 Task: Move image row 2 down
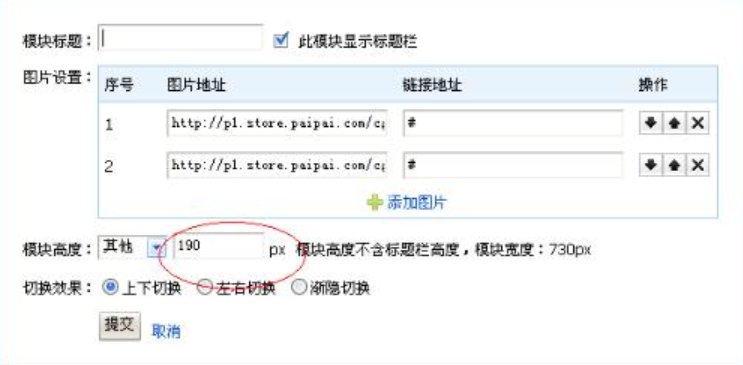tap(651, 165)
